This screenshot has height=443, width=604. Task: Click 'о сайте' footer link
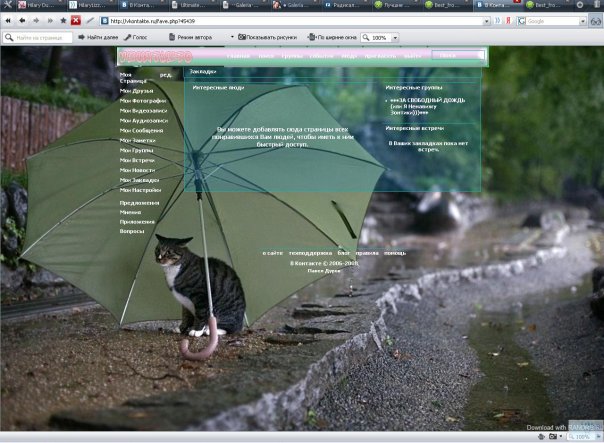[273, 253]
